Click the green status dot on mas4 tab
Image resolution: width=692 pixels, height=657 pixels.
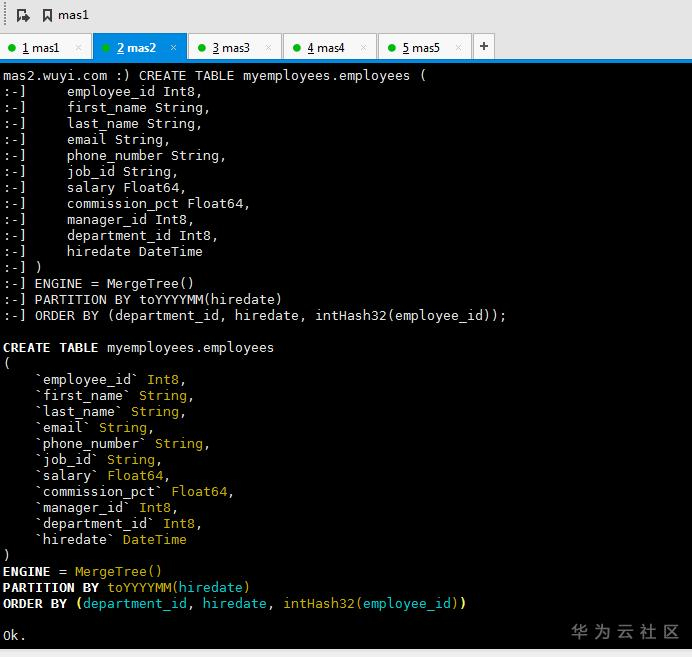(297, 48)
